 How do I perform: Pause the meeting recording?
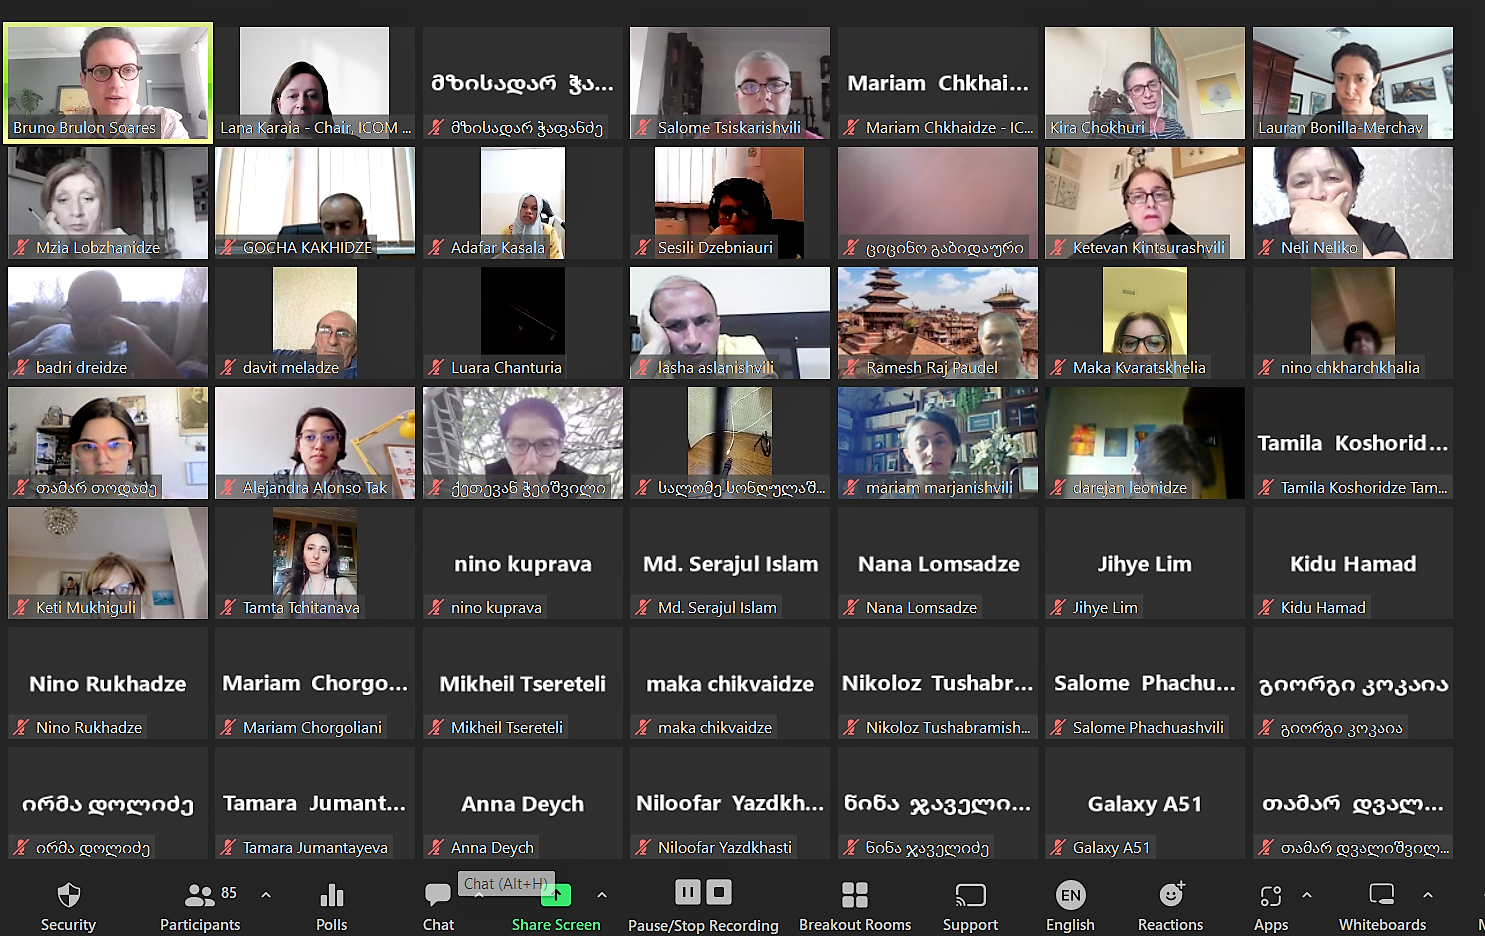(688, 892)
